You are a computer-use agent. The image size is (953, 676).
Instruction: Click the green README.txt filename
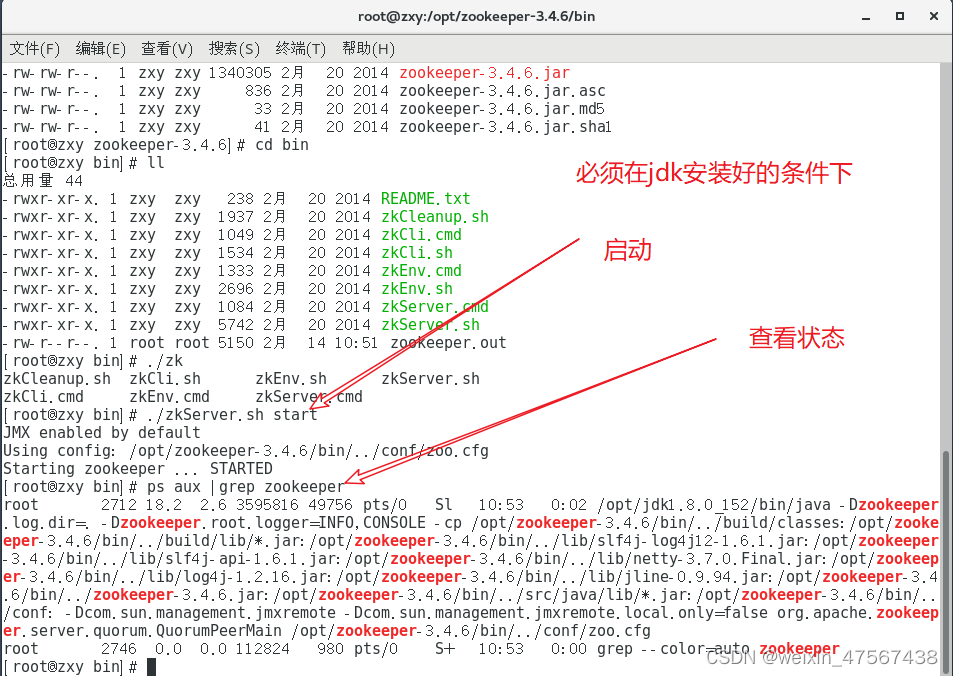coord(425,199)
